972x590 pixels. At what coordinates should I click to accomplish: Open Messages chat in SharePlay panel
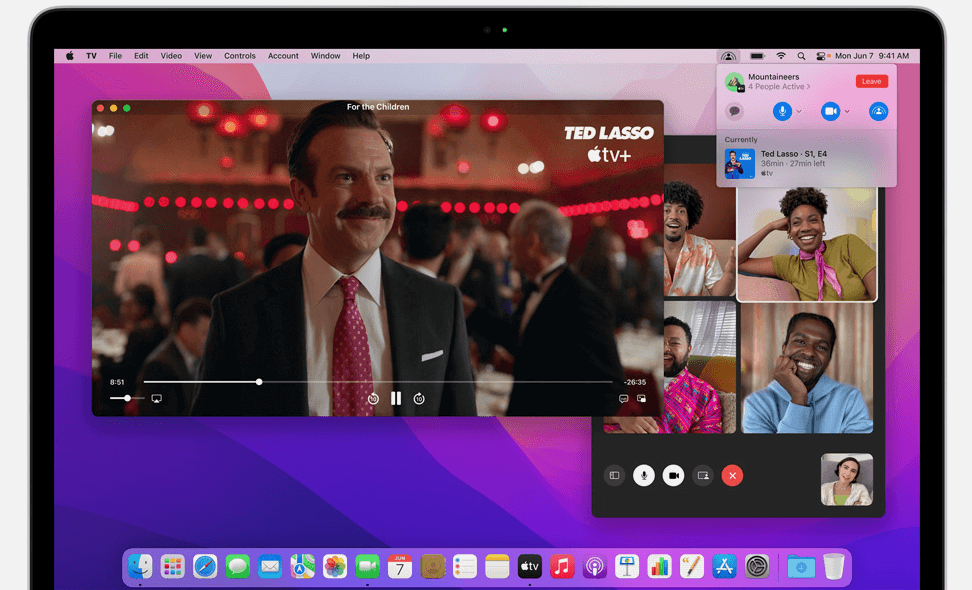click(734, 112)
